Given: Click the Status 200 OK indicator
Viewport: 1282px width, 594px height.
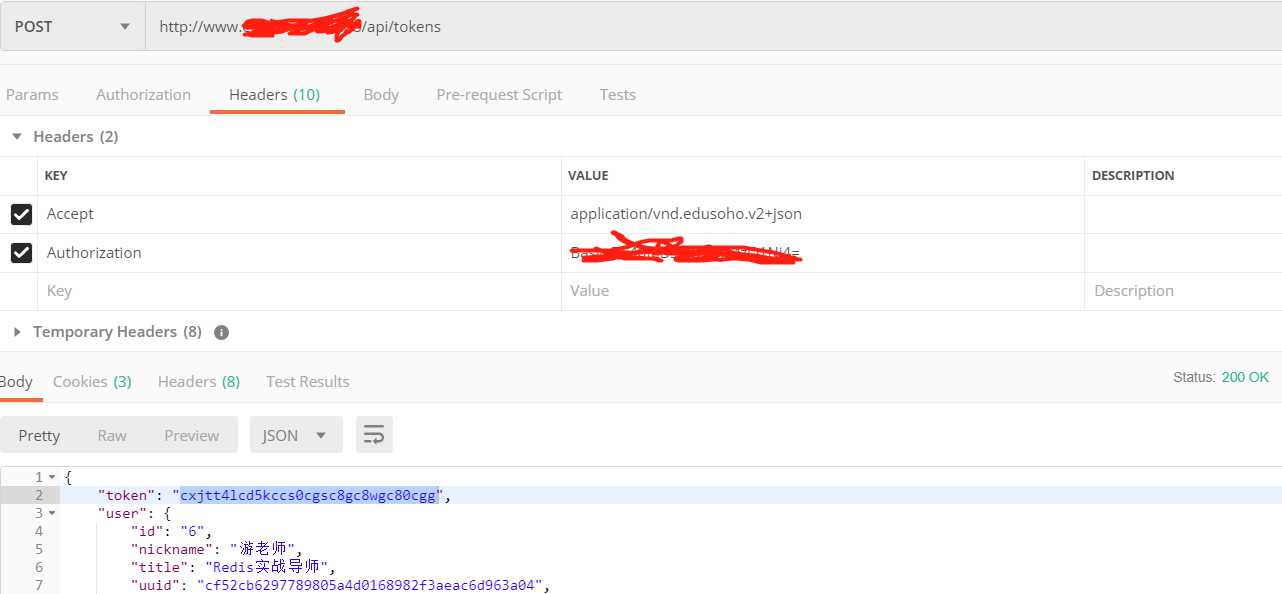Looking at the screenshot, I should click(1220, 378).
